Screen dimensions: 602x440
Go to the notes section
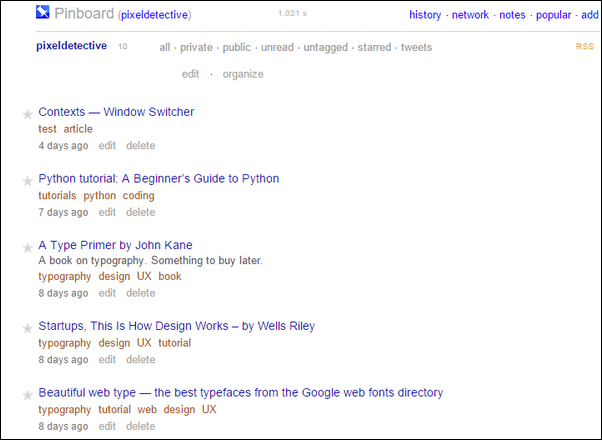[x=512, y=15]
